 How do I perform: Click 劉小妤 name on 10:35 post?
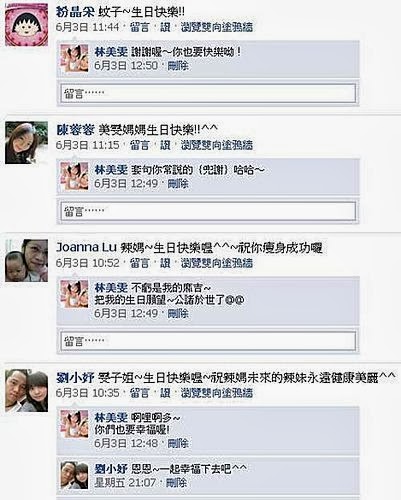75,378
